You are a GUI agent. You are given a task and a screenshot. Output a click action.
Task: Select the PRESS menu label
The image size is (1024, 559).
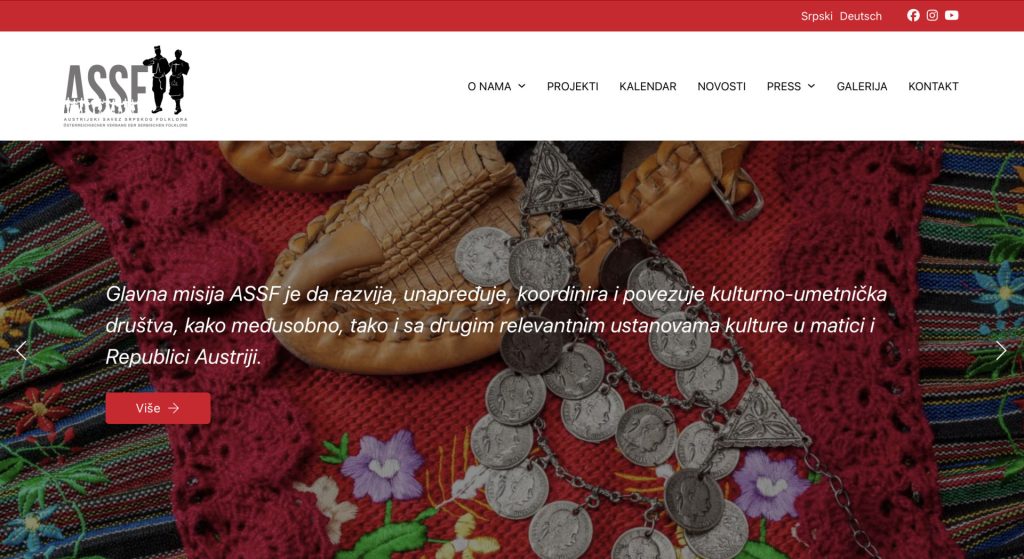784,86
